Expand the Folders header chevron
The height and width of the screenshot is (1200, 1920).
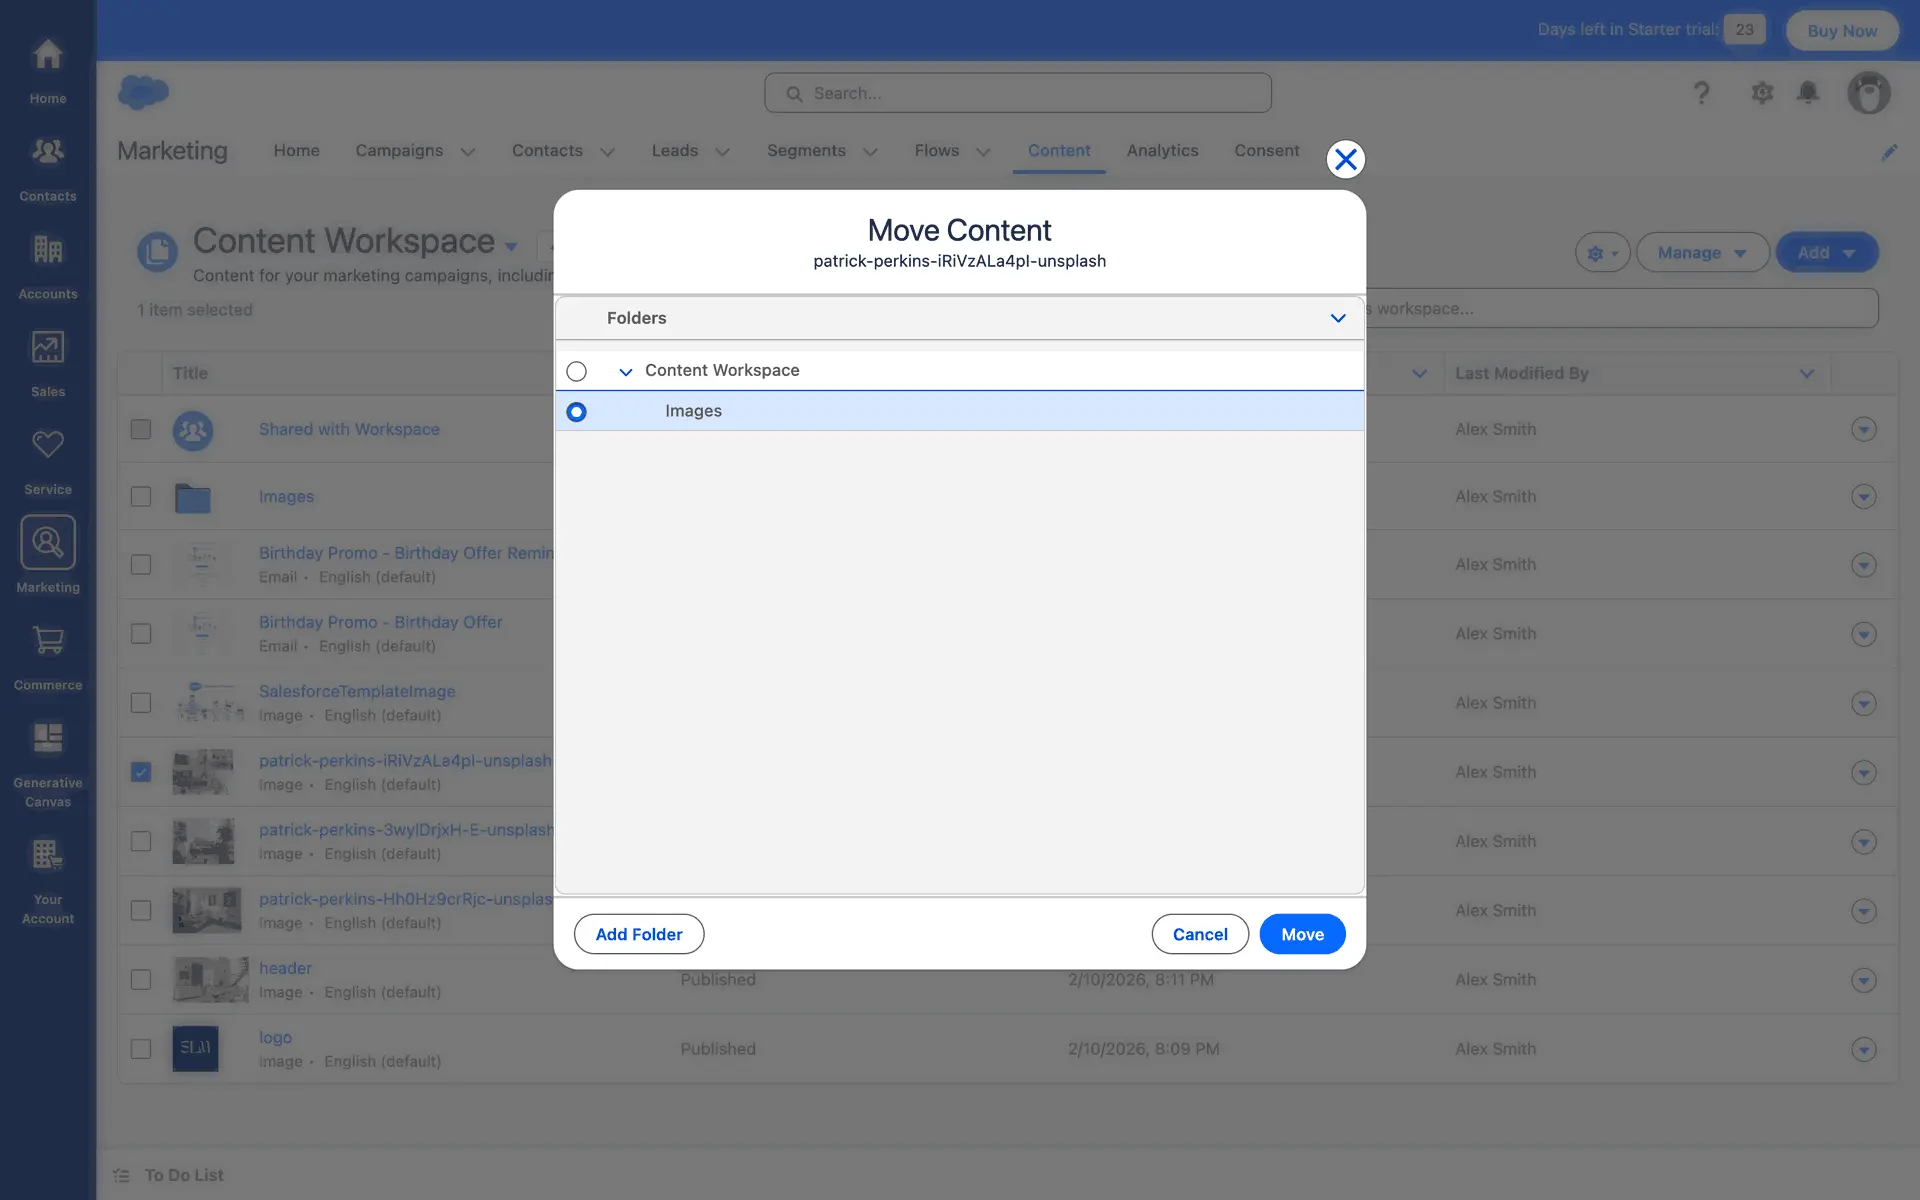pos(1337,318)
